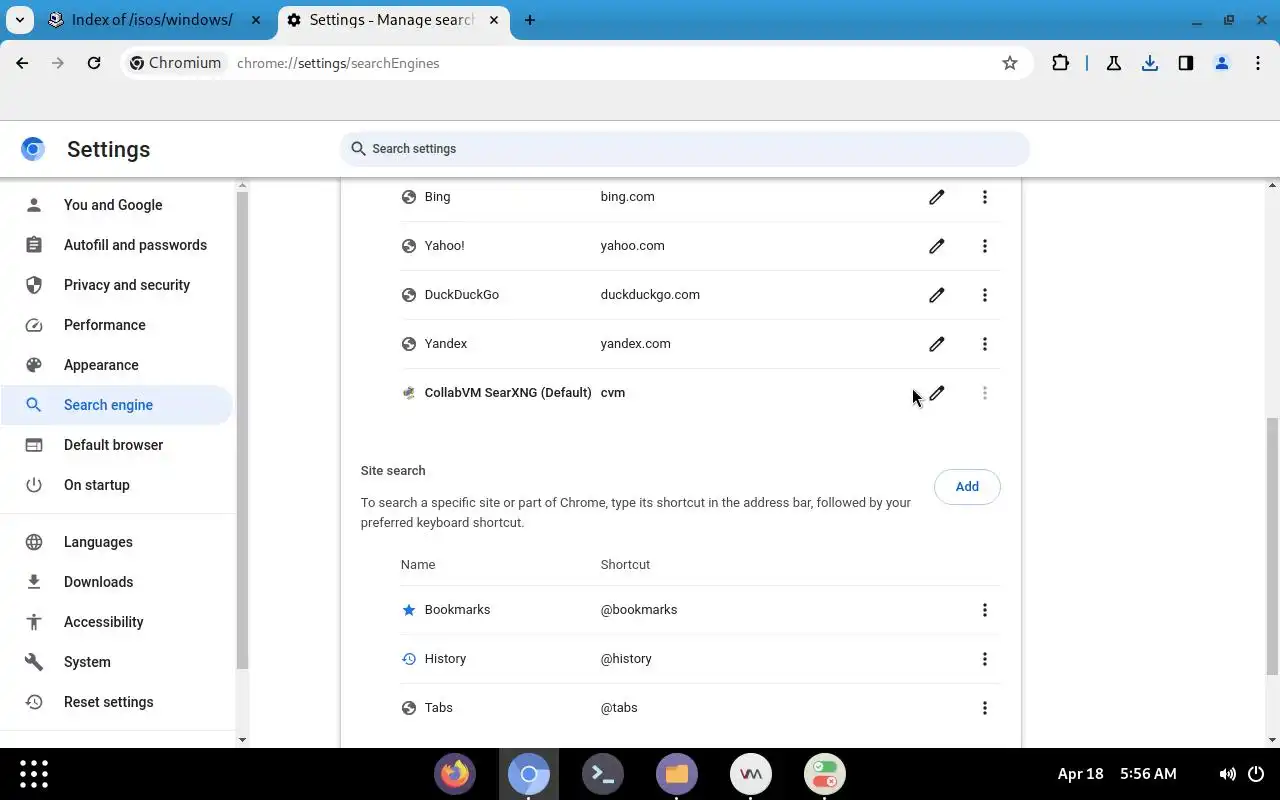The width and height of the screenshot is (1280, 800).
Task: Open the Terminal from taskbar
Action: 603,774
